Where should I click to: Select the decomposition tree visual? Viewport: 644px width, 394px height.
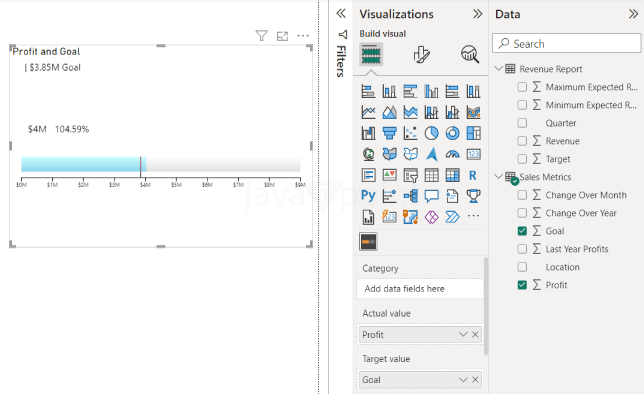[x=410, y=196]
